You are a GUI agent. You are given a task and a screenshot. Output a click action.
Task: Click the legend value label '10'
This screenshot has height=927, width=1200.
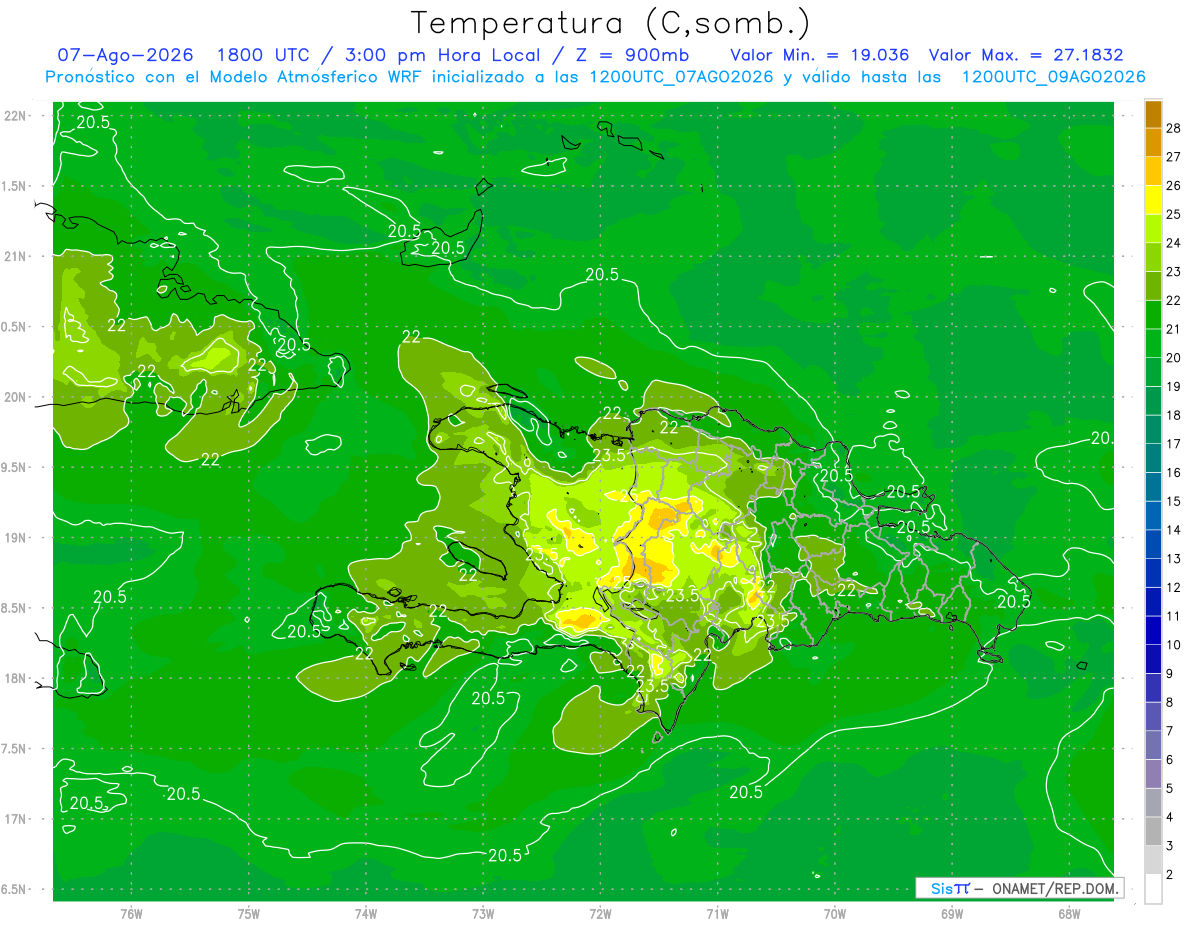click(x=1174, y=645)
